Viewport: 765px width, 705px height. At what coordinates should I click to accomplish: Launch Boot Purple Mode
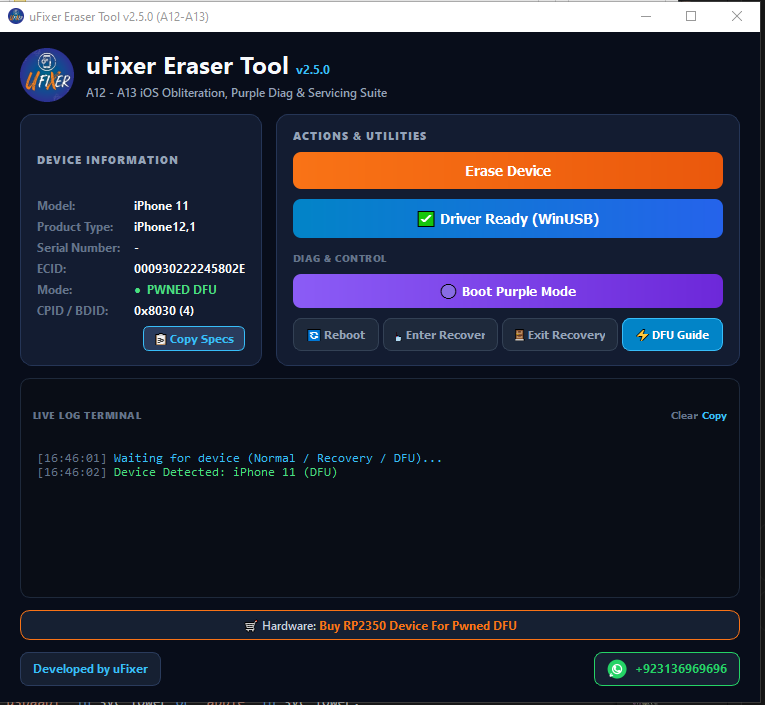coord(507,291)
